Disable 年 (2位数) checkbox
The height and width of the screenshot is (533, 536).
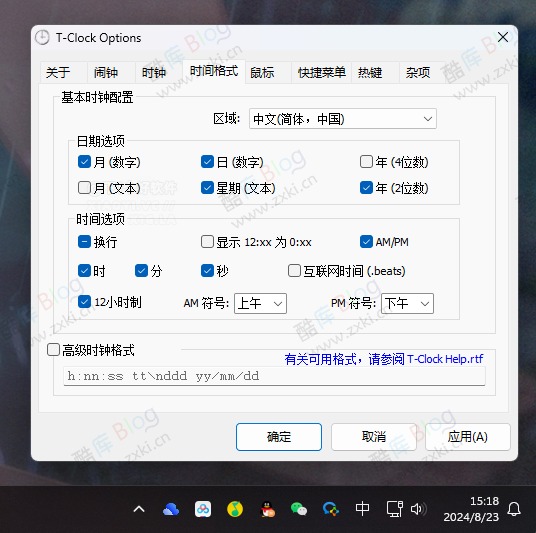point(366,187)
